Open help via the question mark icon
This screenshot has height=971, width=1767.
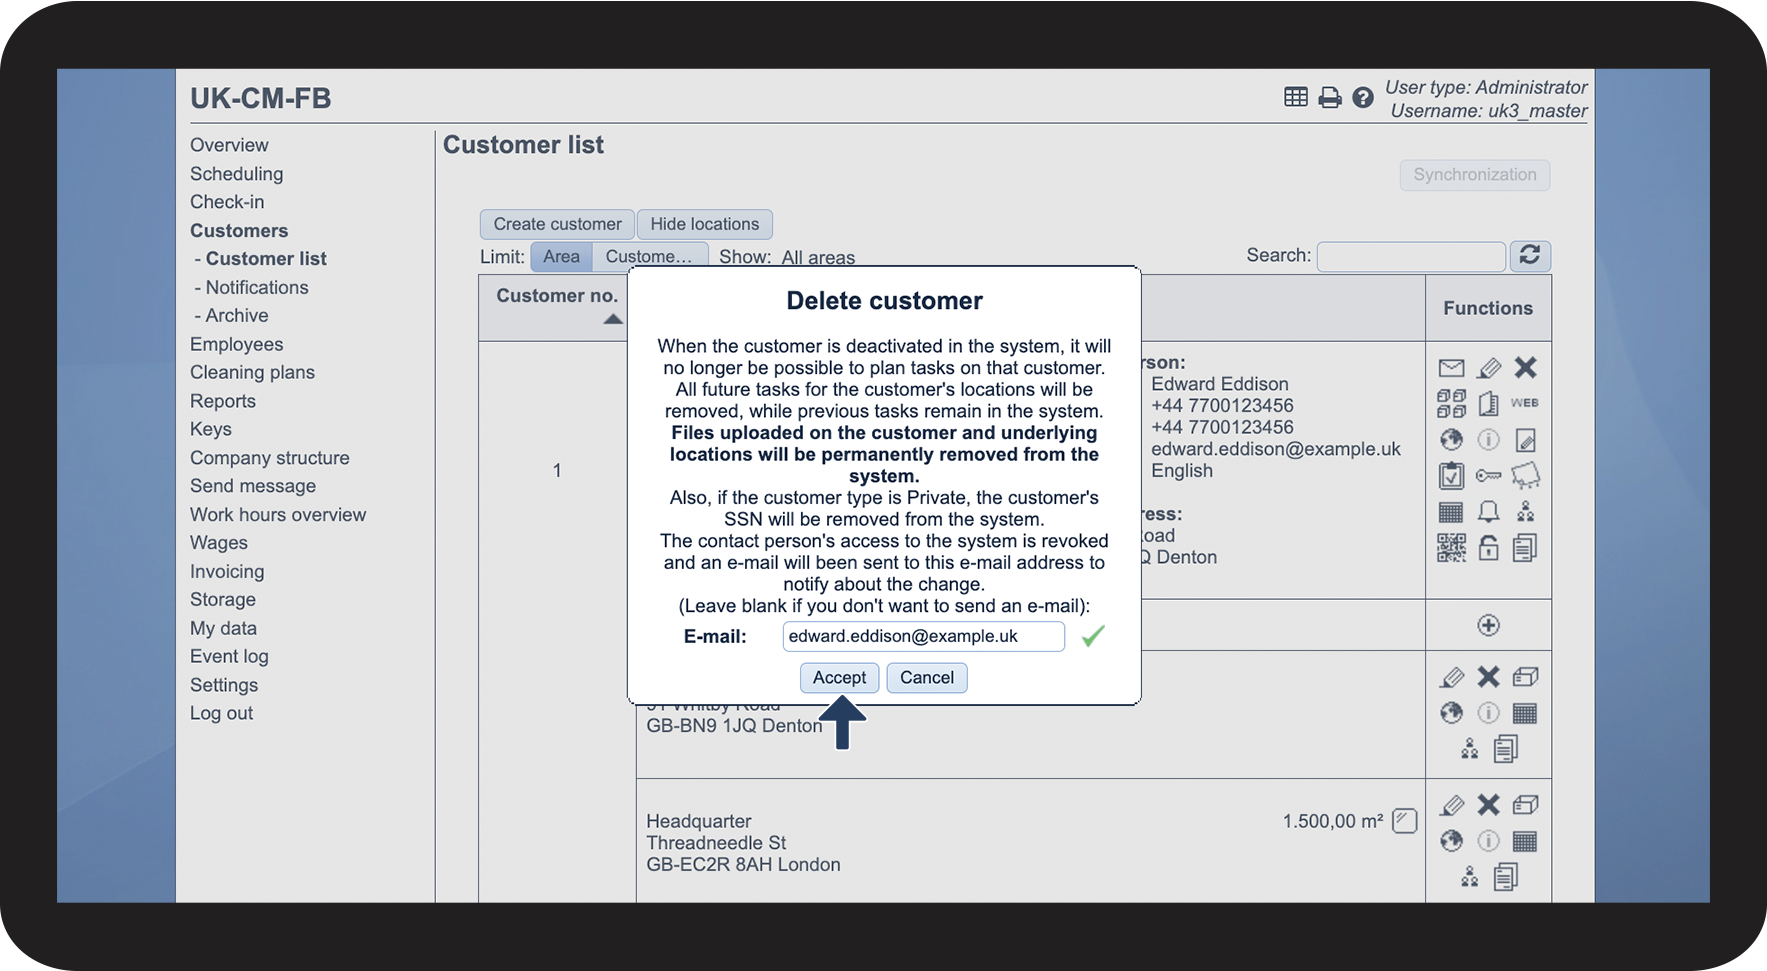click(x=1362, y=98)
